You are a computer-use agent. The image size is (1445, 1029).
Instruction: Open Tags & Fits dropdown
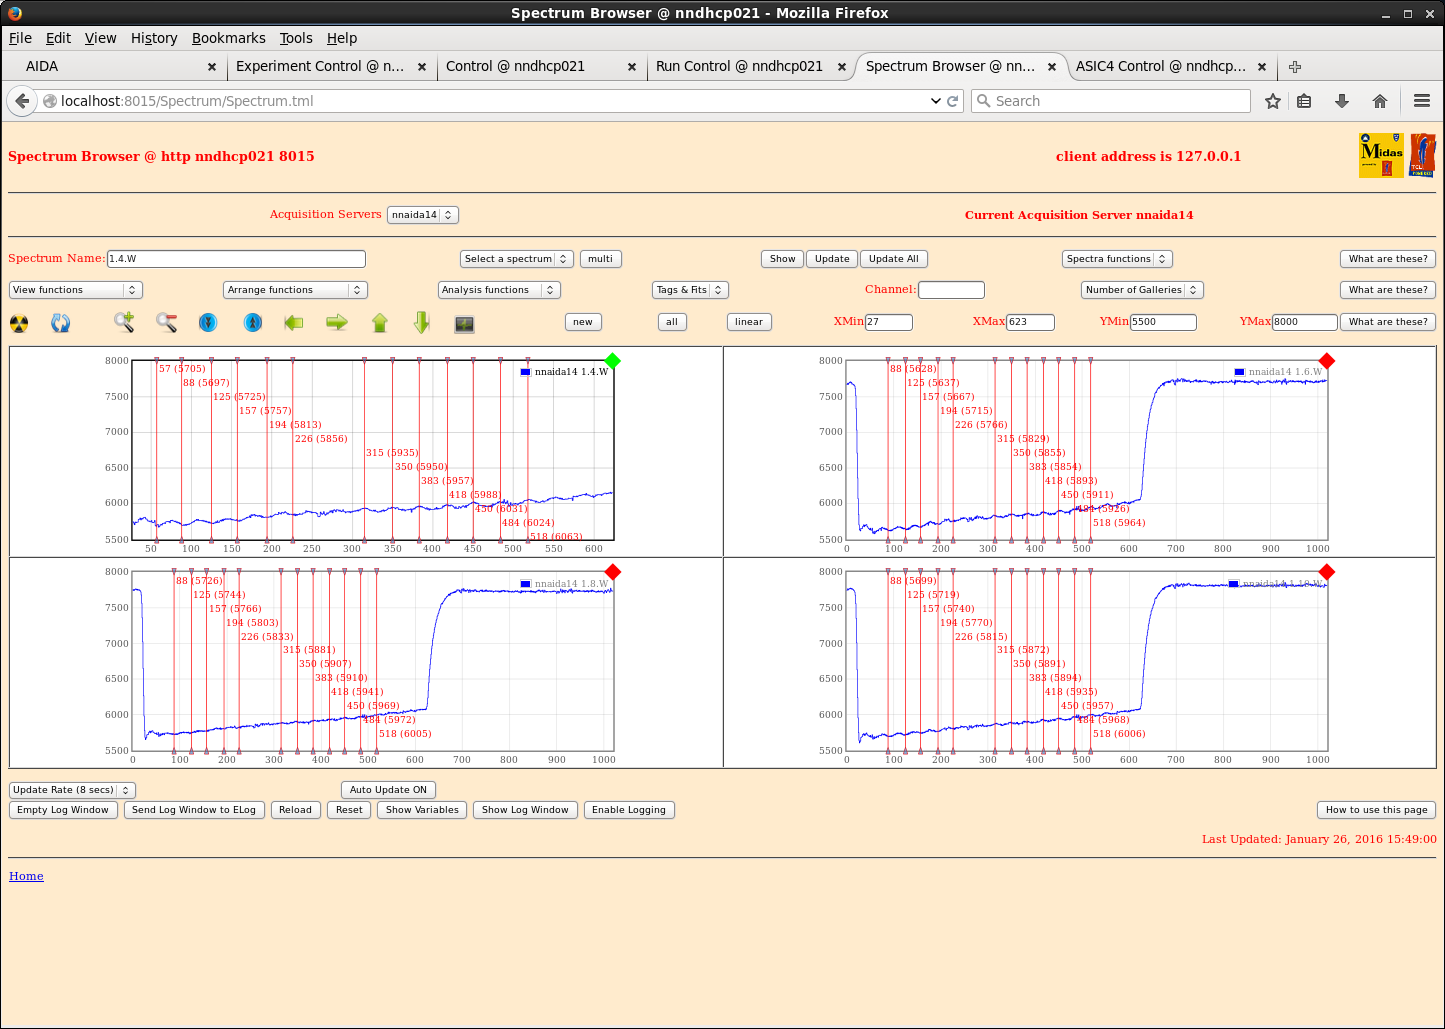690,290
